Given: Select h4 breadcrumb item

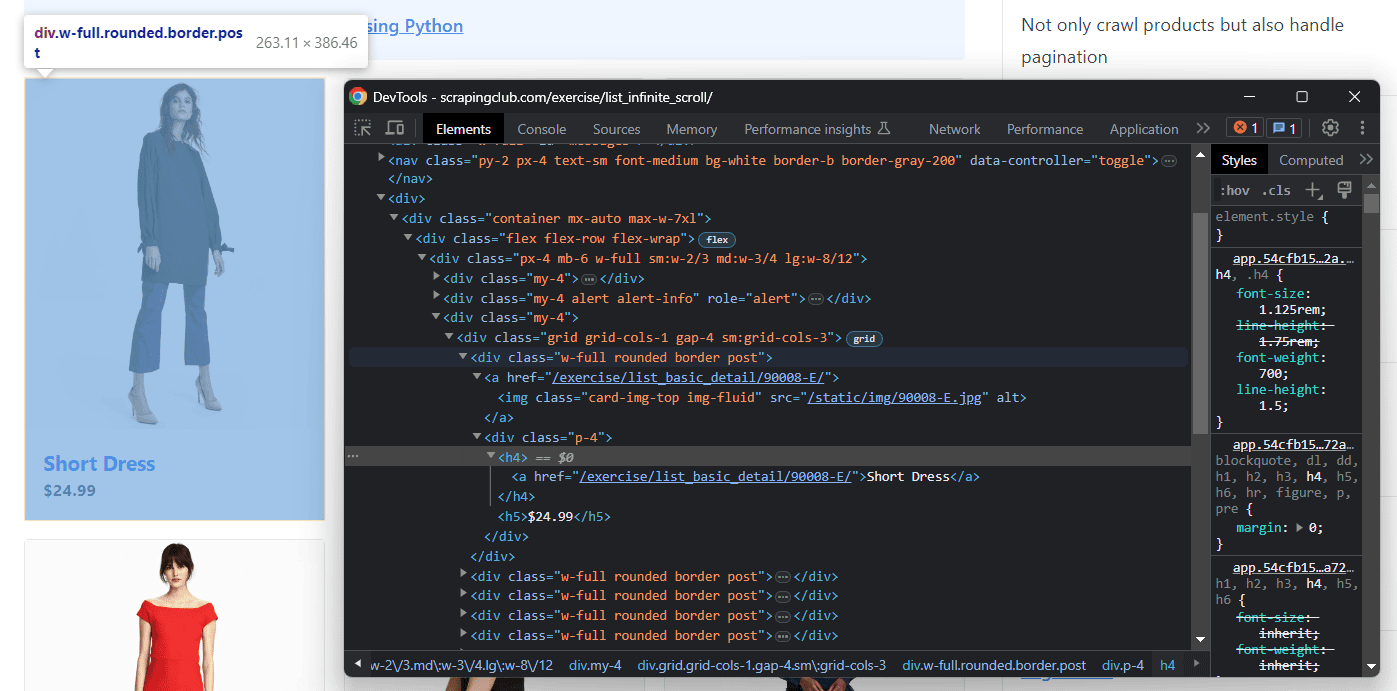Looking at the screenshot, I should click(x=1167, y=665).
